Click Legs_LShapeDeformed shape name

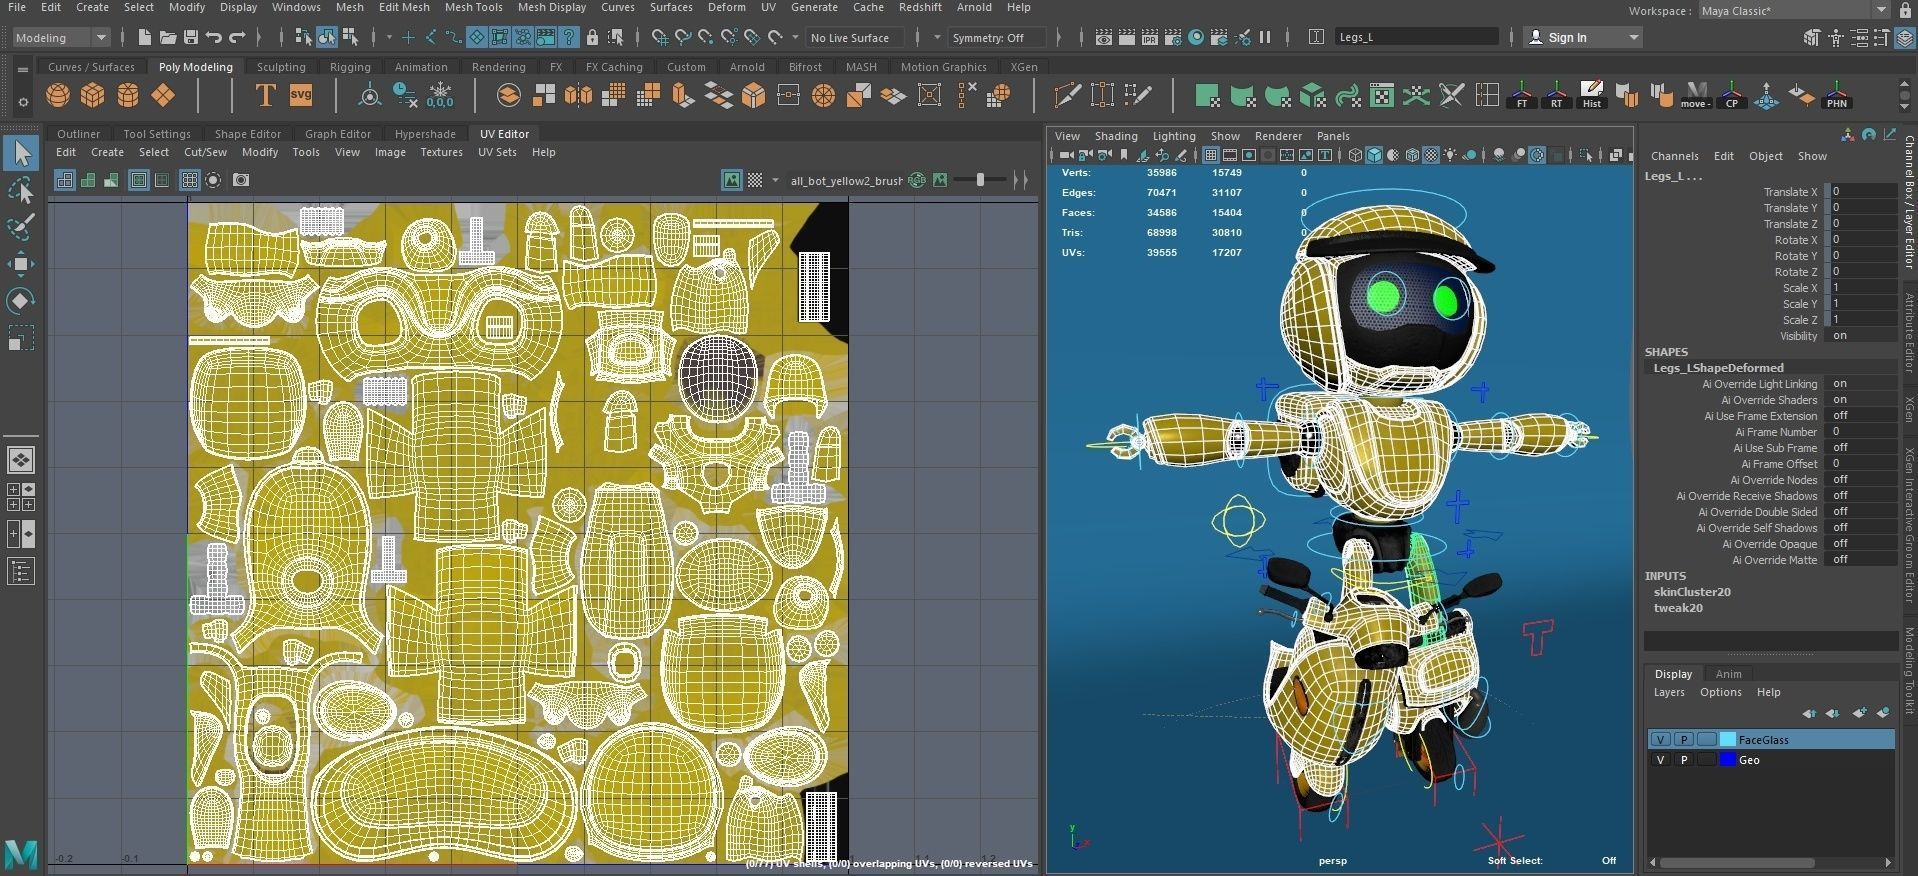click(x=1718, y=368)
